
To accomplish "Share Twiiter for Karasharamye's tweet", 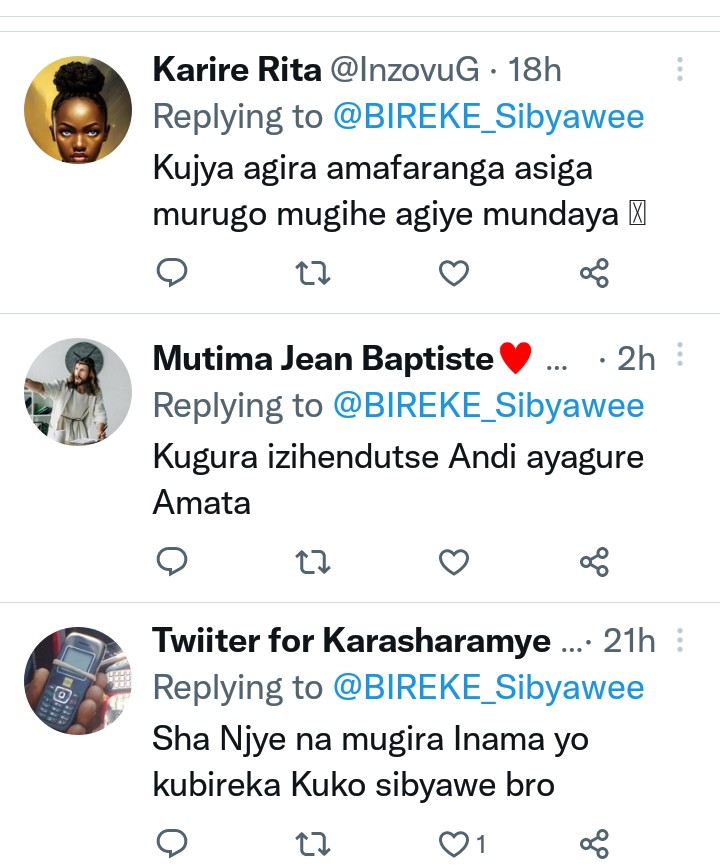I will point(595,844).
